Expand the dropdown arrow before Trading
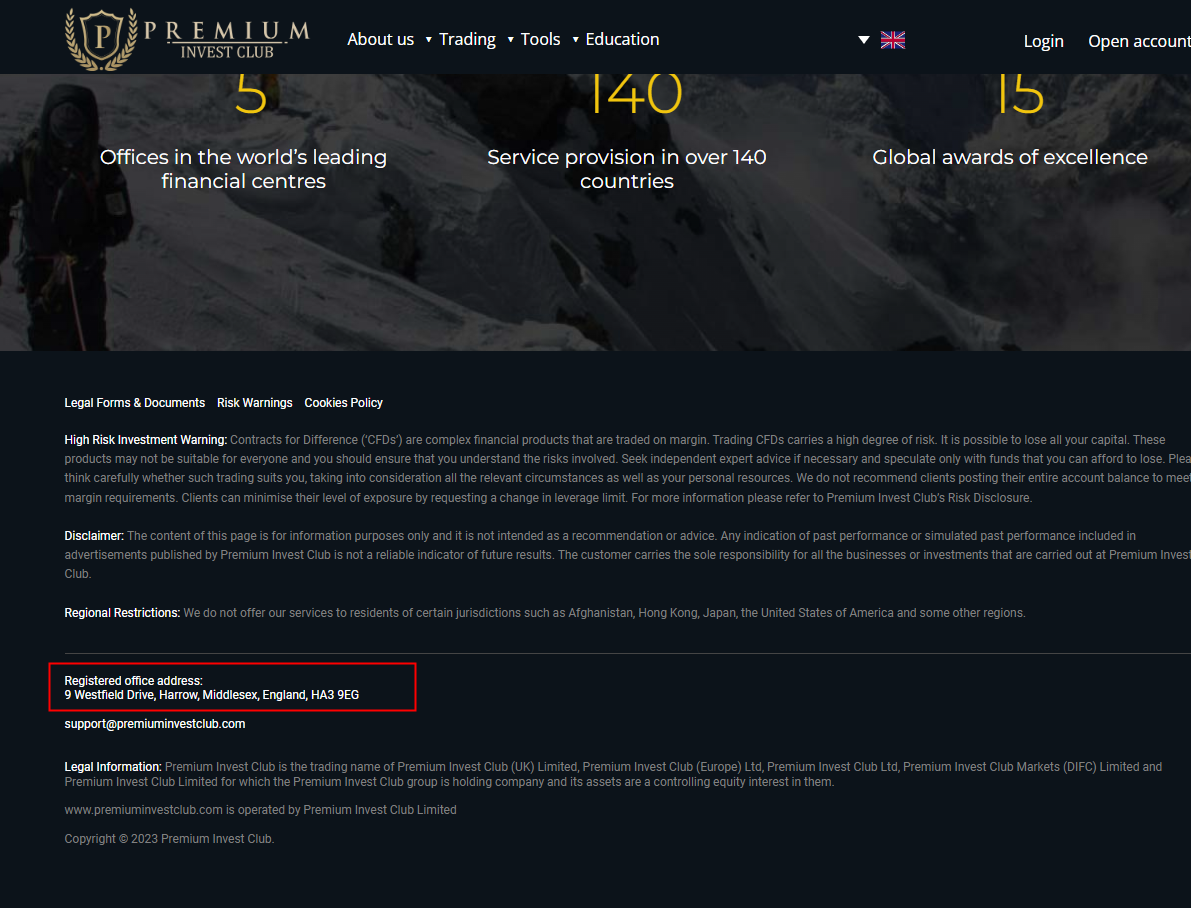The image size is (1191, 908). click(x=428, y=40)
